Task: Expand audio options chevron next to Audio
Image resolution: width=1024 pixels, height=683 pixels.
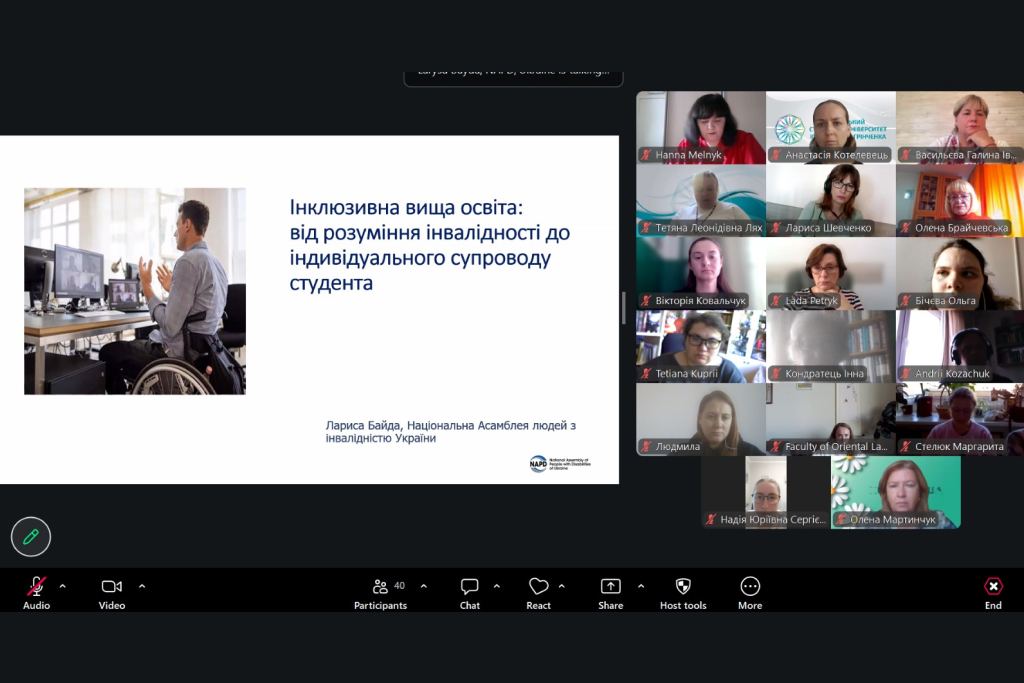Action: tap(63, 586)
